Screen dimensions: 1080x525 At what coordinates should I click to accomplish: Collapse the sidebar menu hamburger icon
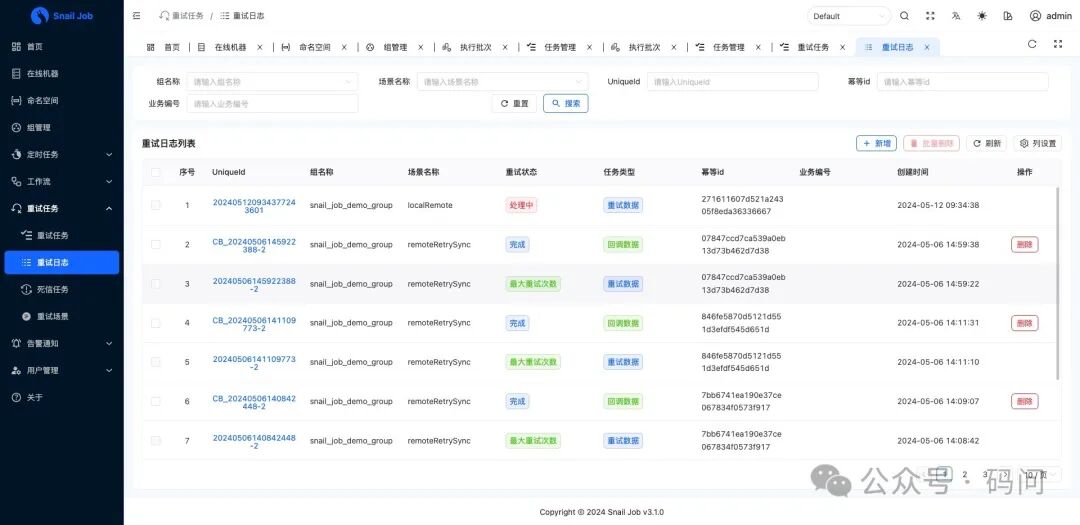[136, 15]
